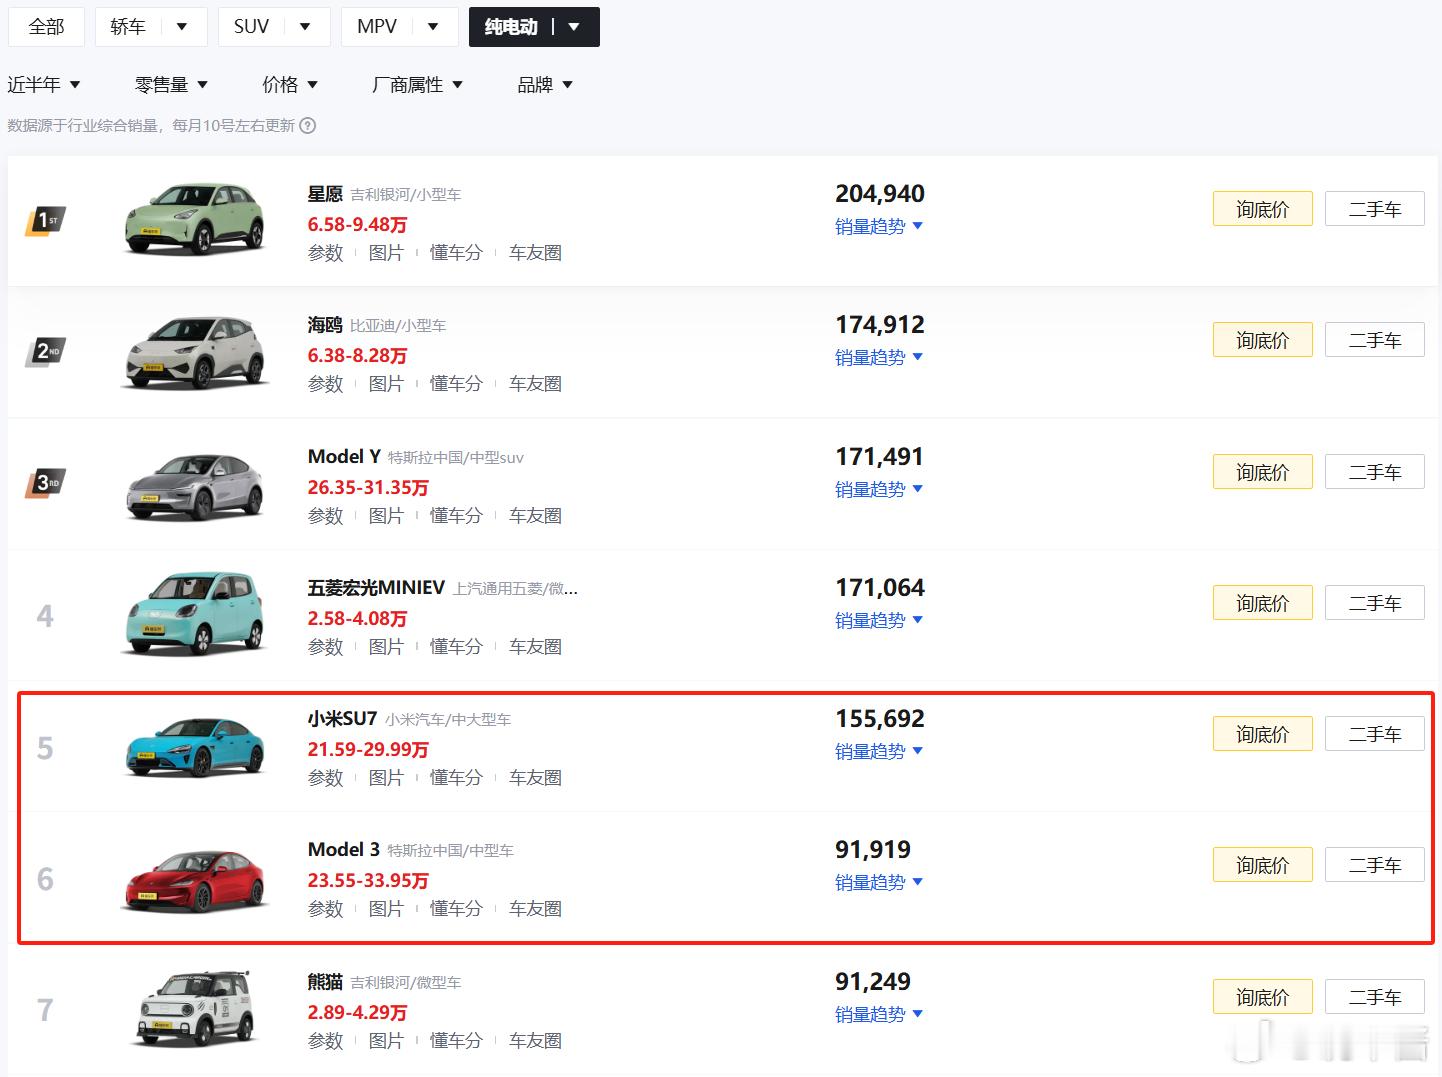Click 二手车 for 星愿
This screenshot has width=1442, height=1077.
pyautogui.click(x=1375, y=209)
